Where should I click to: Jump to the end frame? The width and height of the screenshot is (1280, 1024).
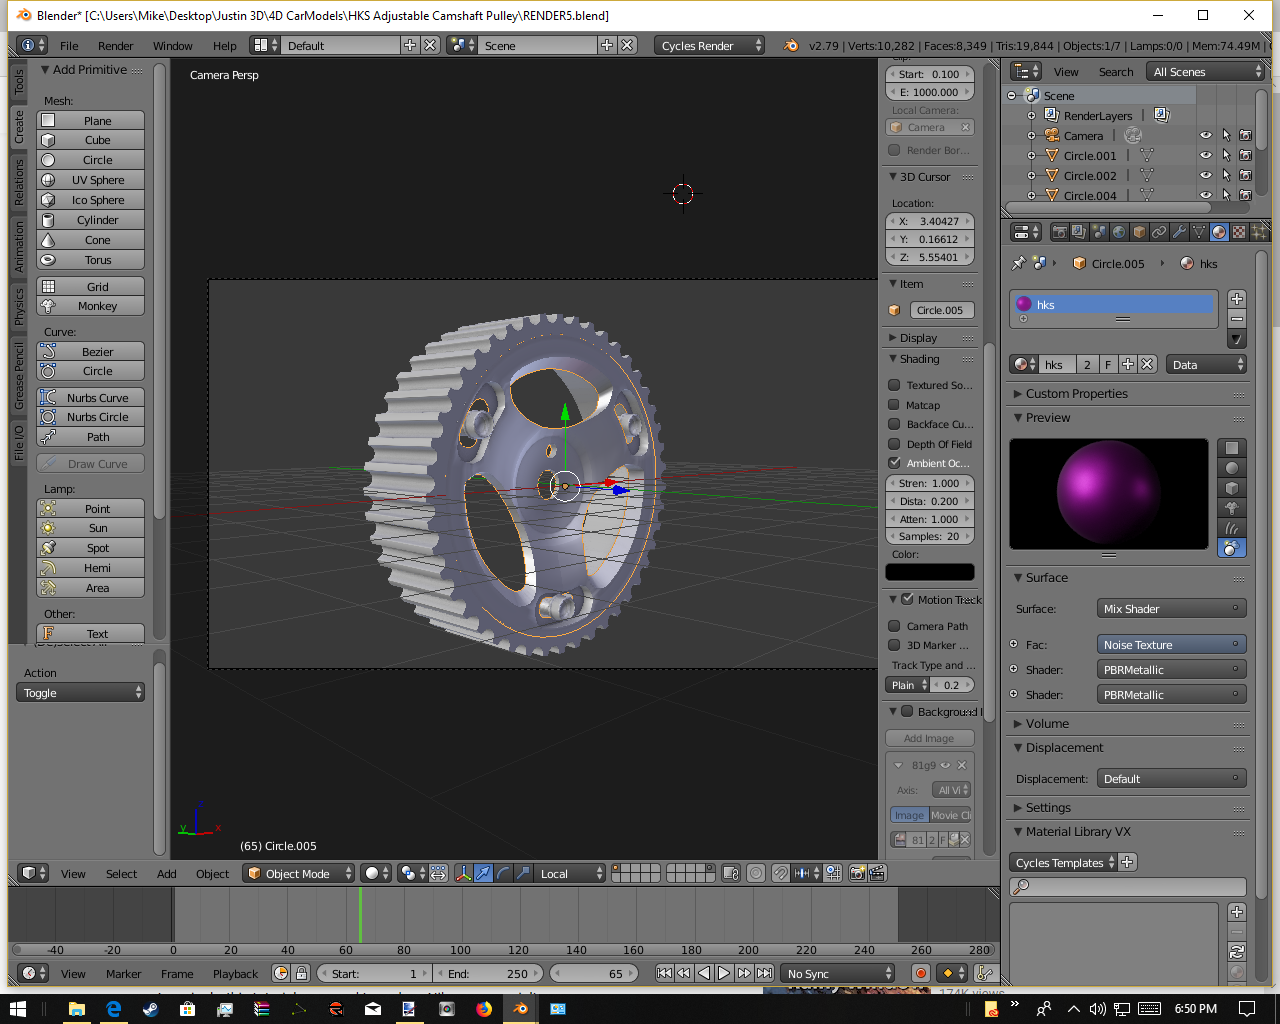pos(765,973)
